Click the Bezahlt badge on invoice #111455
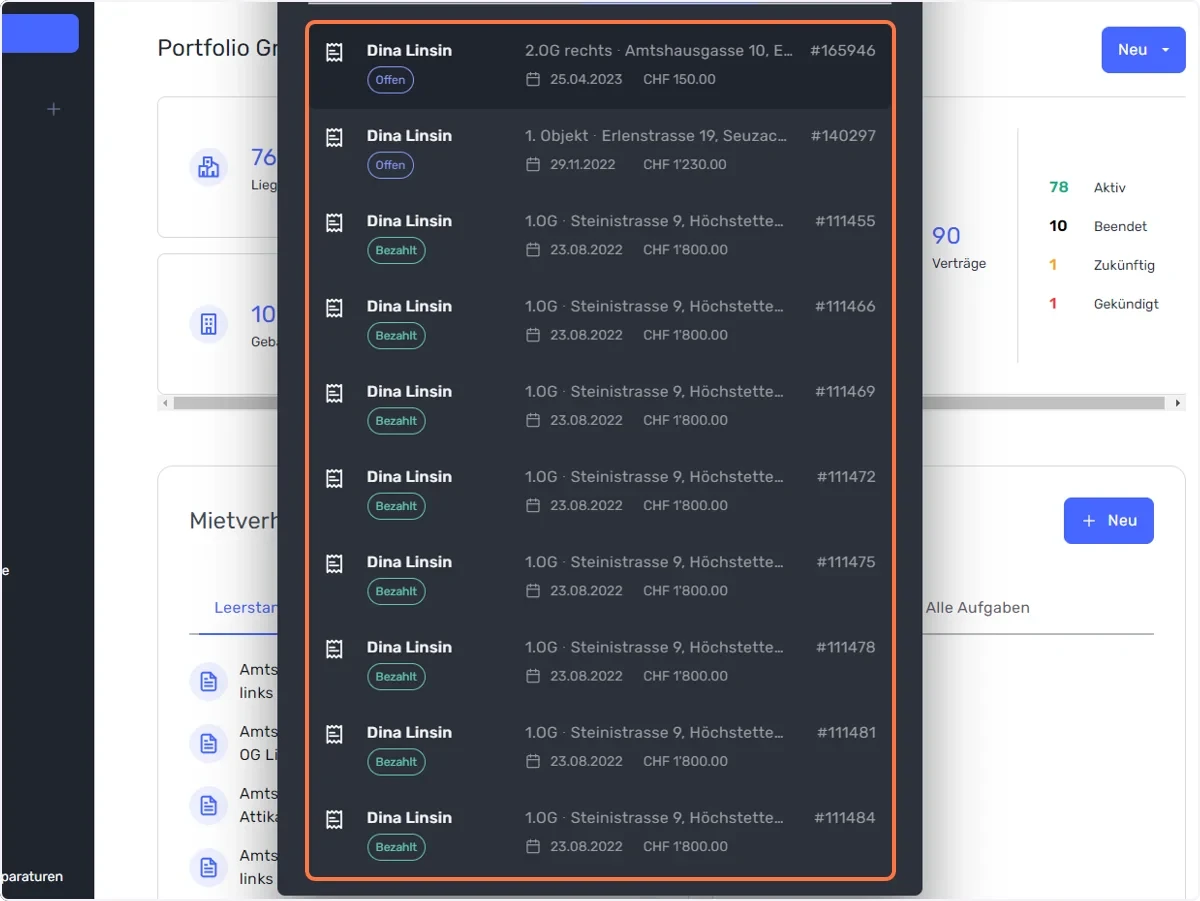 pos(396,250)
